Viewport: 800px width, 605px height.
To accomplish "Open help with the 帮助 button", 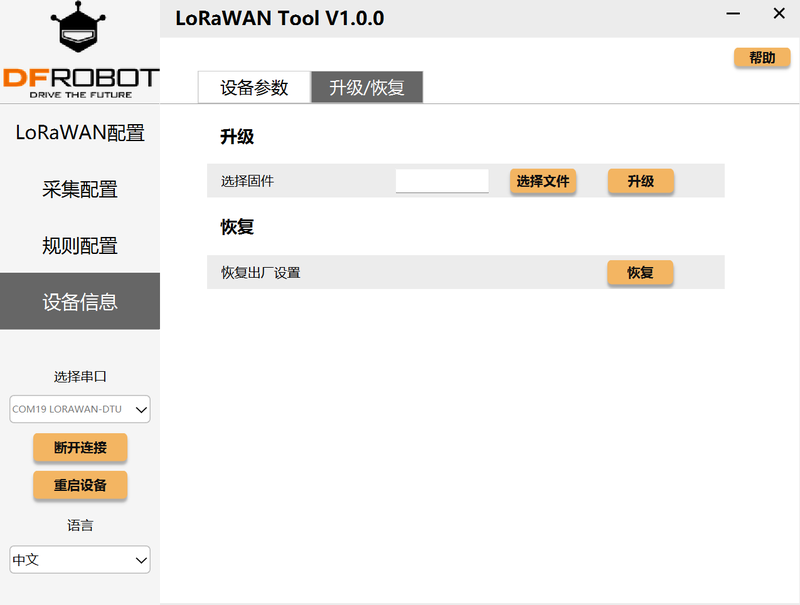I will pos(762,58).
